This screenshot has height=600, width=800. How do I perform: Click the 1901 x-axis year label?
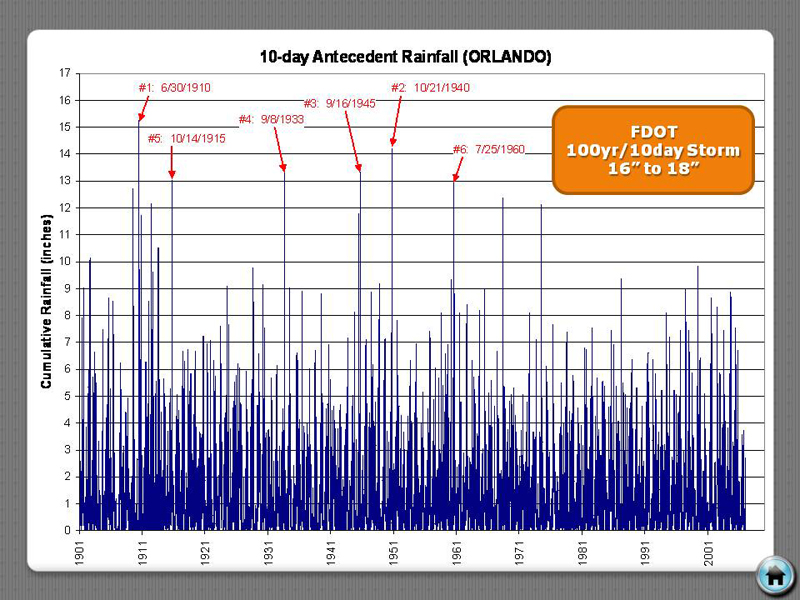[x=80, y=554]
